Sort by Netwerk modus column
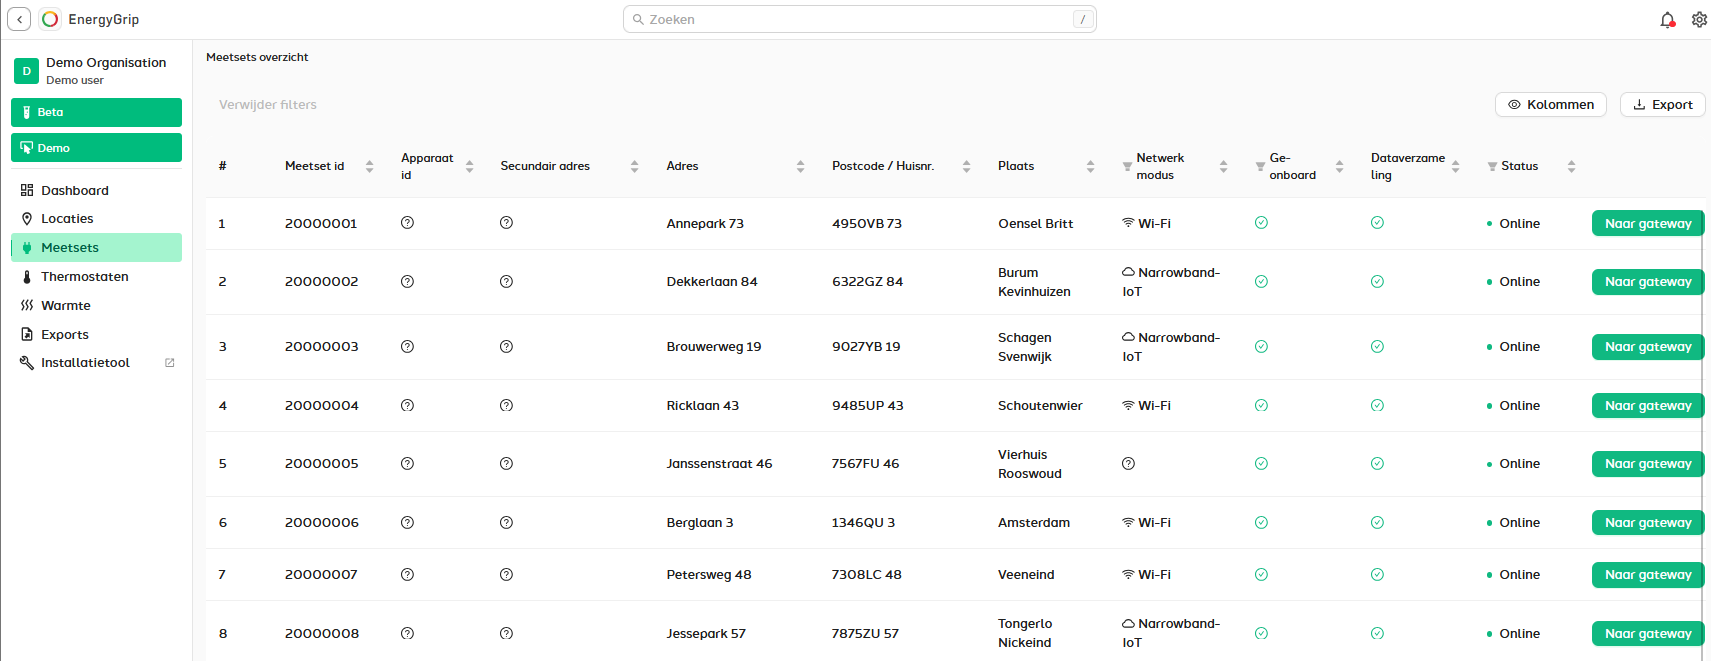The height and width of the screenshot is (661, 1711). [x=1223, y=166]
